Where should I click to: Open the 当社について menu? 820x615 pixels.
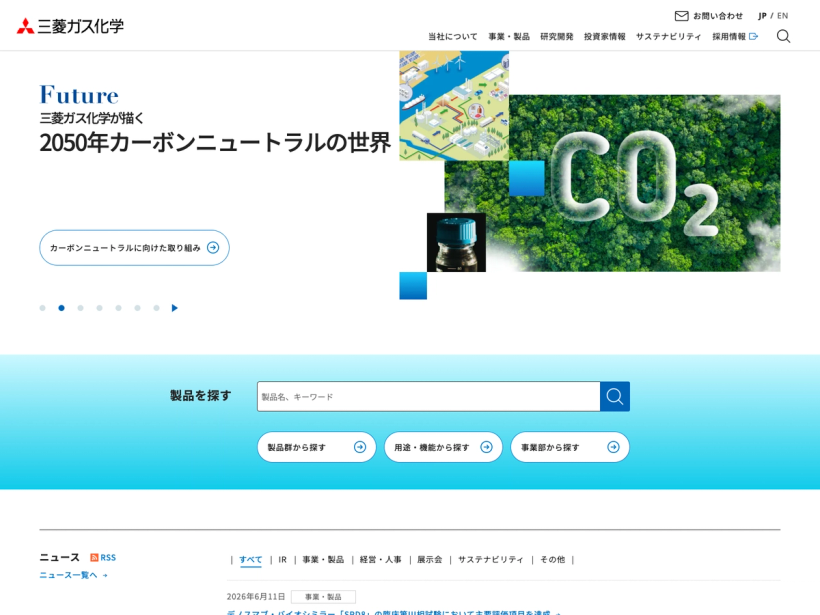(453, 37)
